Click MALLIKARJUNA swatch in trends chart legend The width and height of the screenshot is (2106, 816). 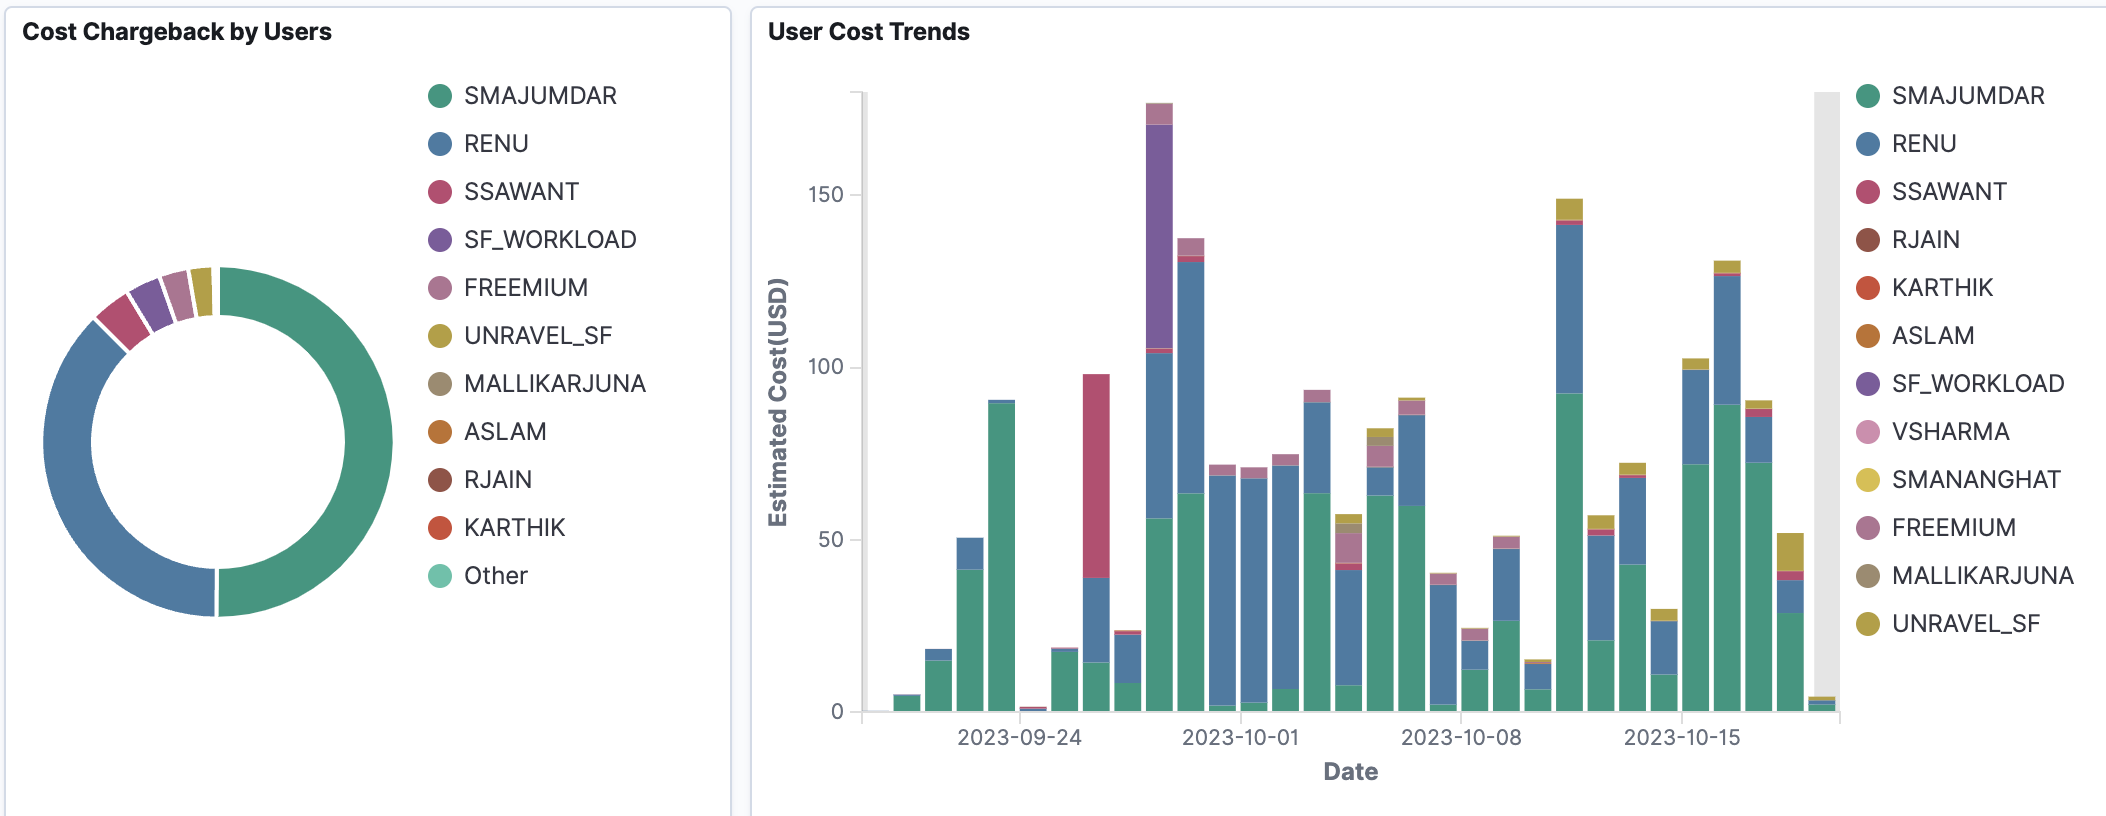pos(1868,576)
